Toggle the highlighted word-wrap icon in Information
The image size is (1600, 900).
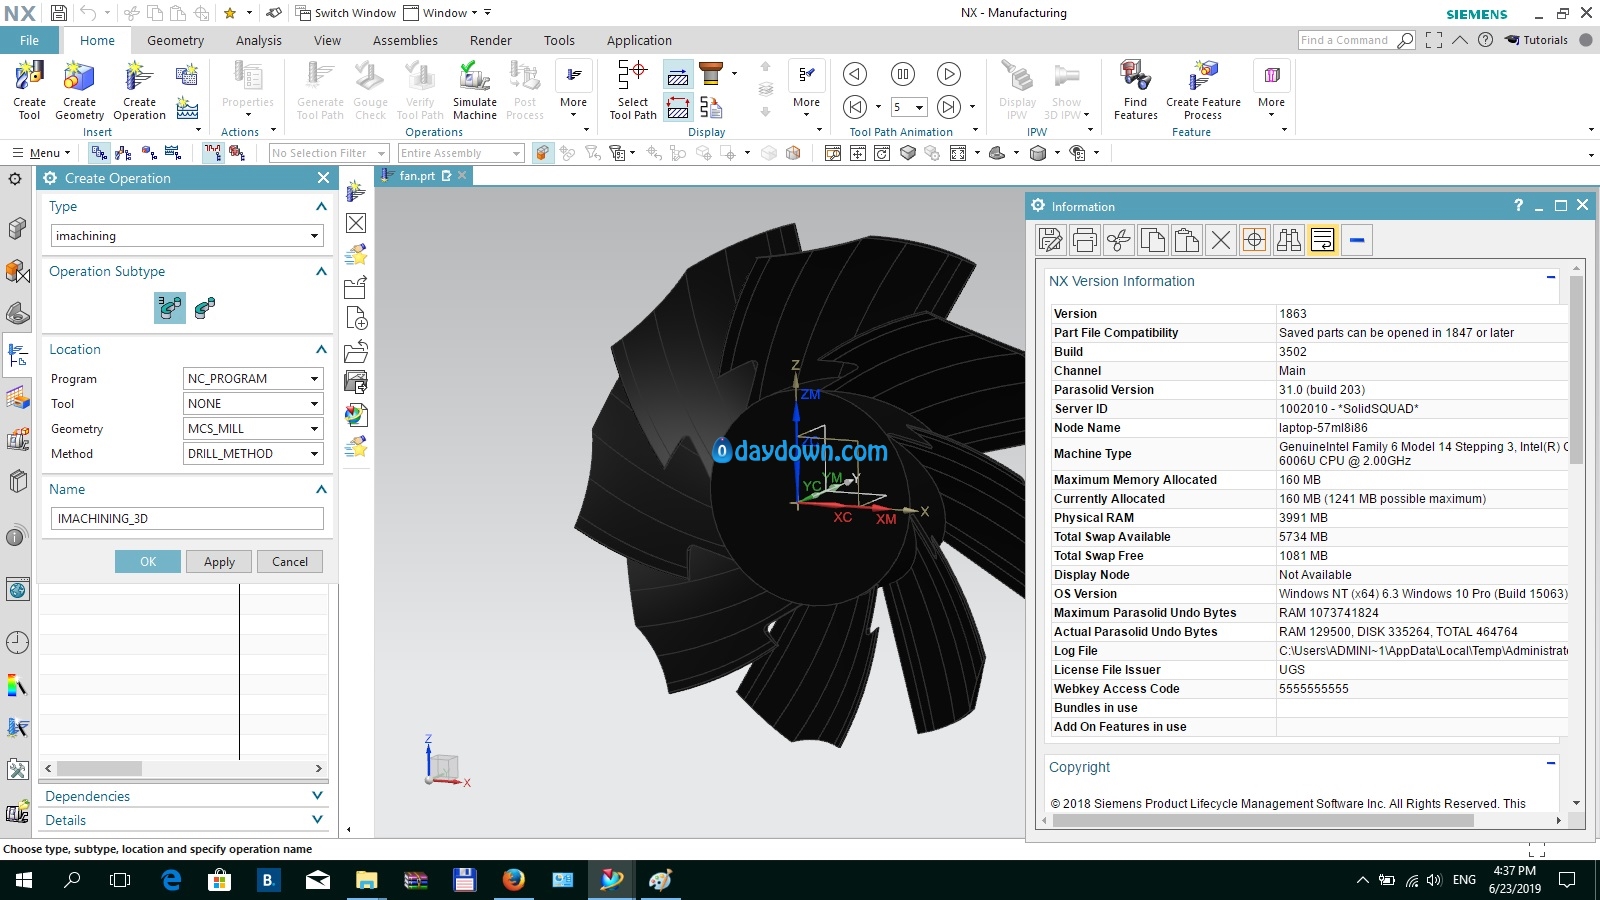tap(1322, 240)
